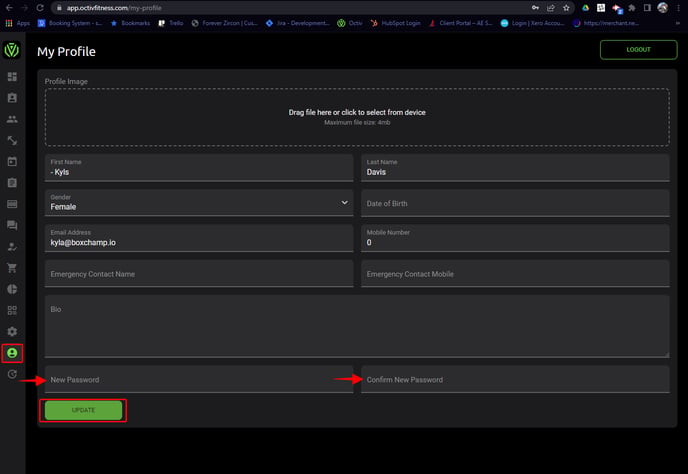Toggle the browser side panel icon

(647, 7)
